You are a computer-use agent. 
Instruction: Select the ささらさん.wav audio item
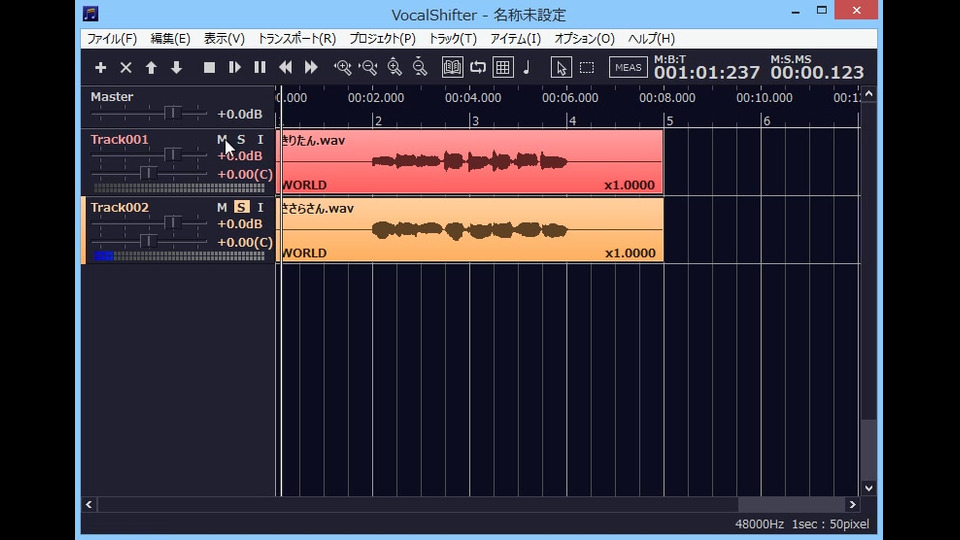[x=471, y=230]
